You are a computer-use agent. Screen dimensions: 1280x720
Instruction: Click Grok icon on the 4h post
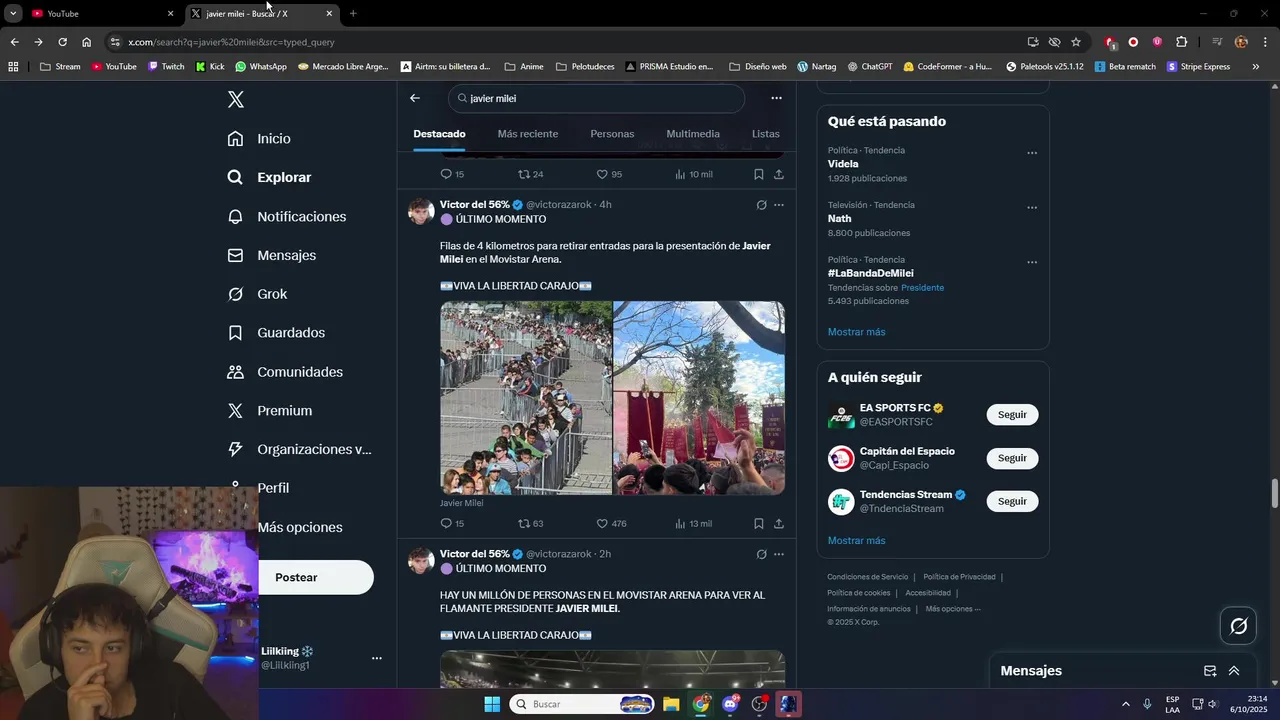[761, 205]
